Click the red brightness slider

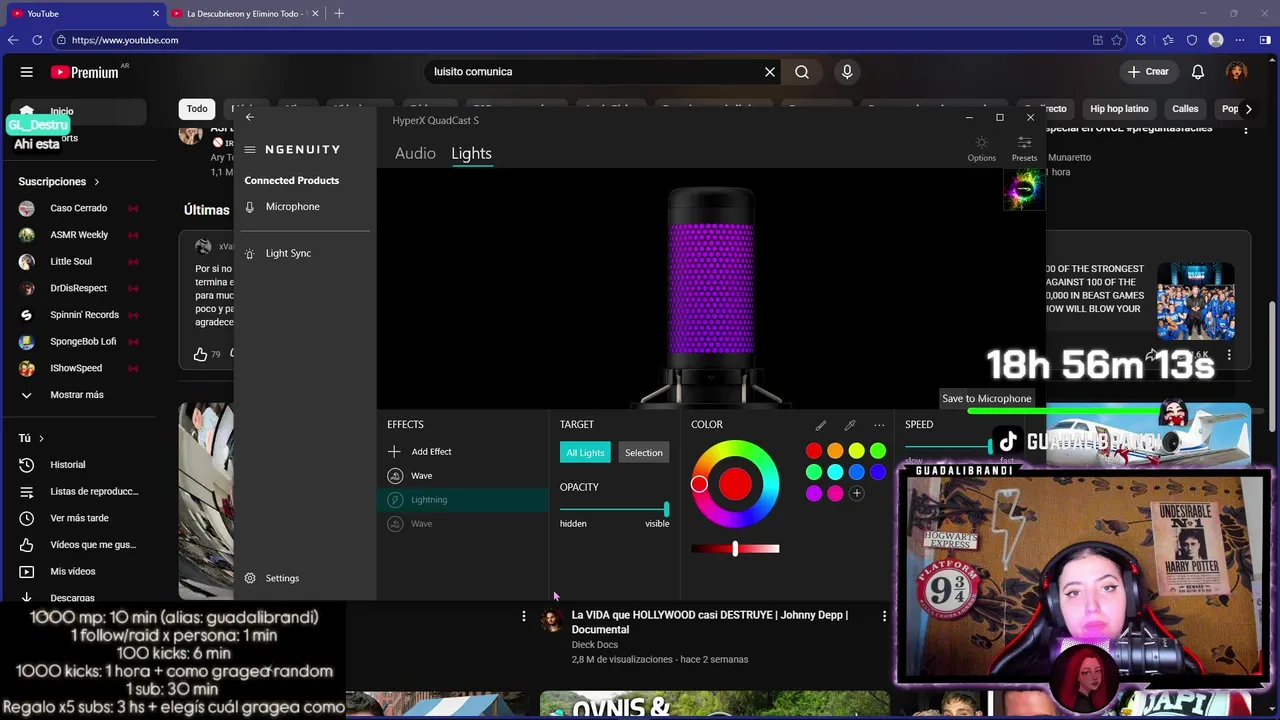click(x=735, y=548)
